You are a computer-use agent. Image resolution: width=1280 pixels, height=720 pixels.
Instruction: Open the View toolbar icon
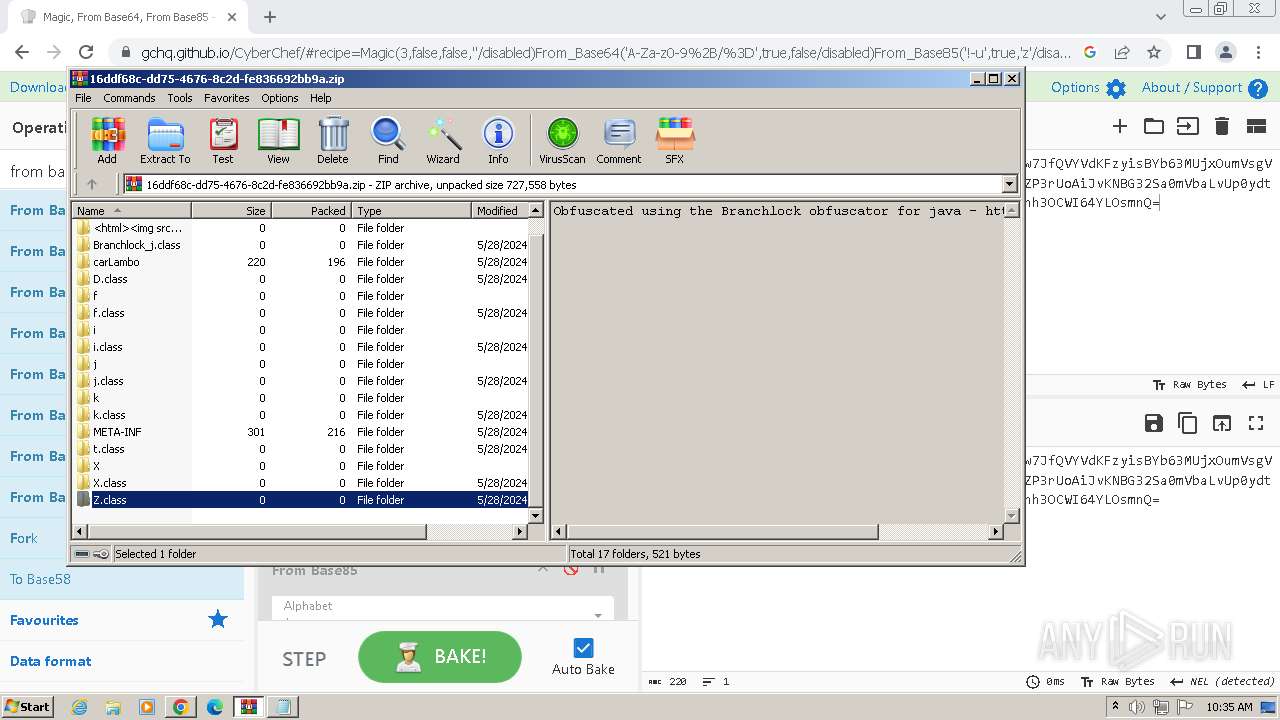[x=278, y=140]
